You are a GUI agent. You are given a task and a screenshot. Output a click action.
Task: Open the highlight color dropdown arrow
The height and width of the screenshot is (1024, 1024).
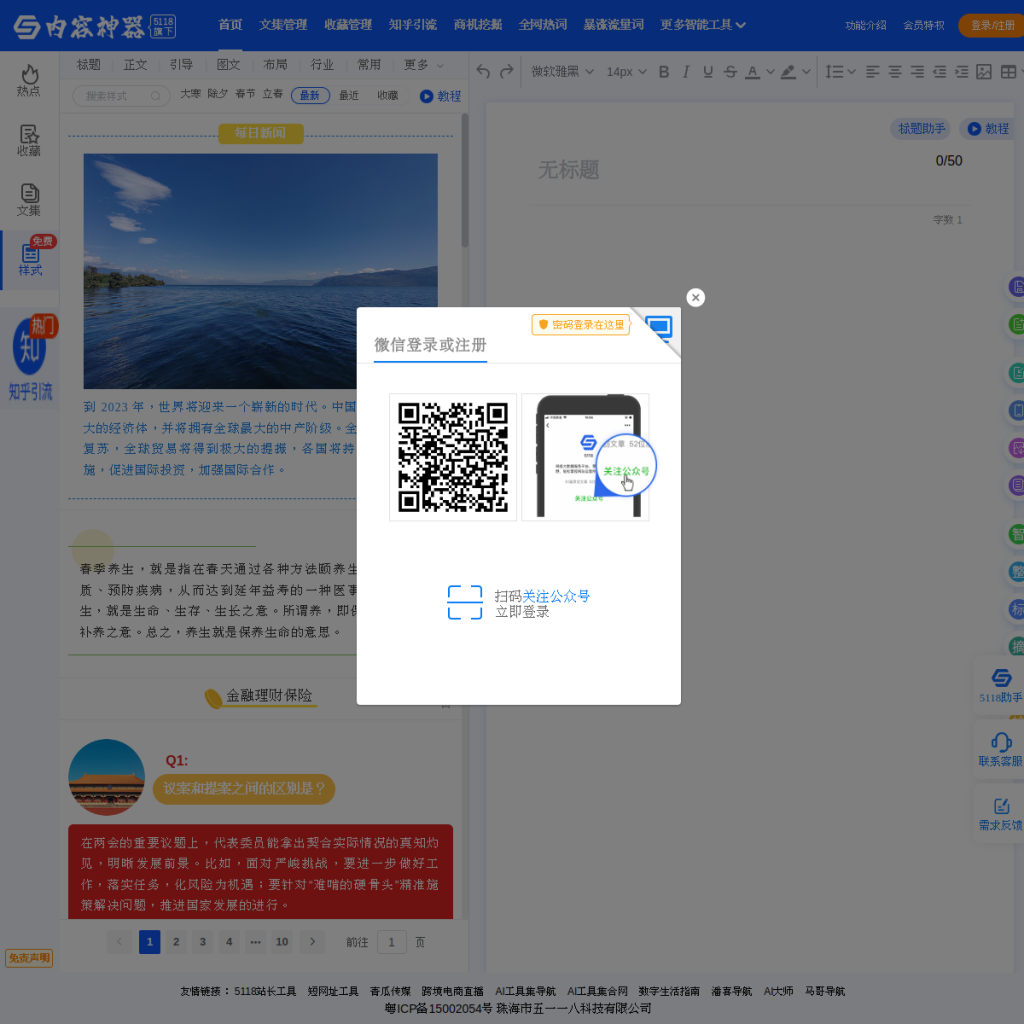click(806, 72)
